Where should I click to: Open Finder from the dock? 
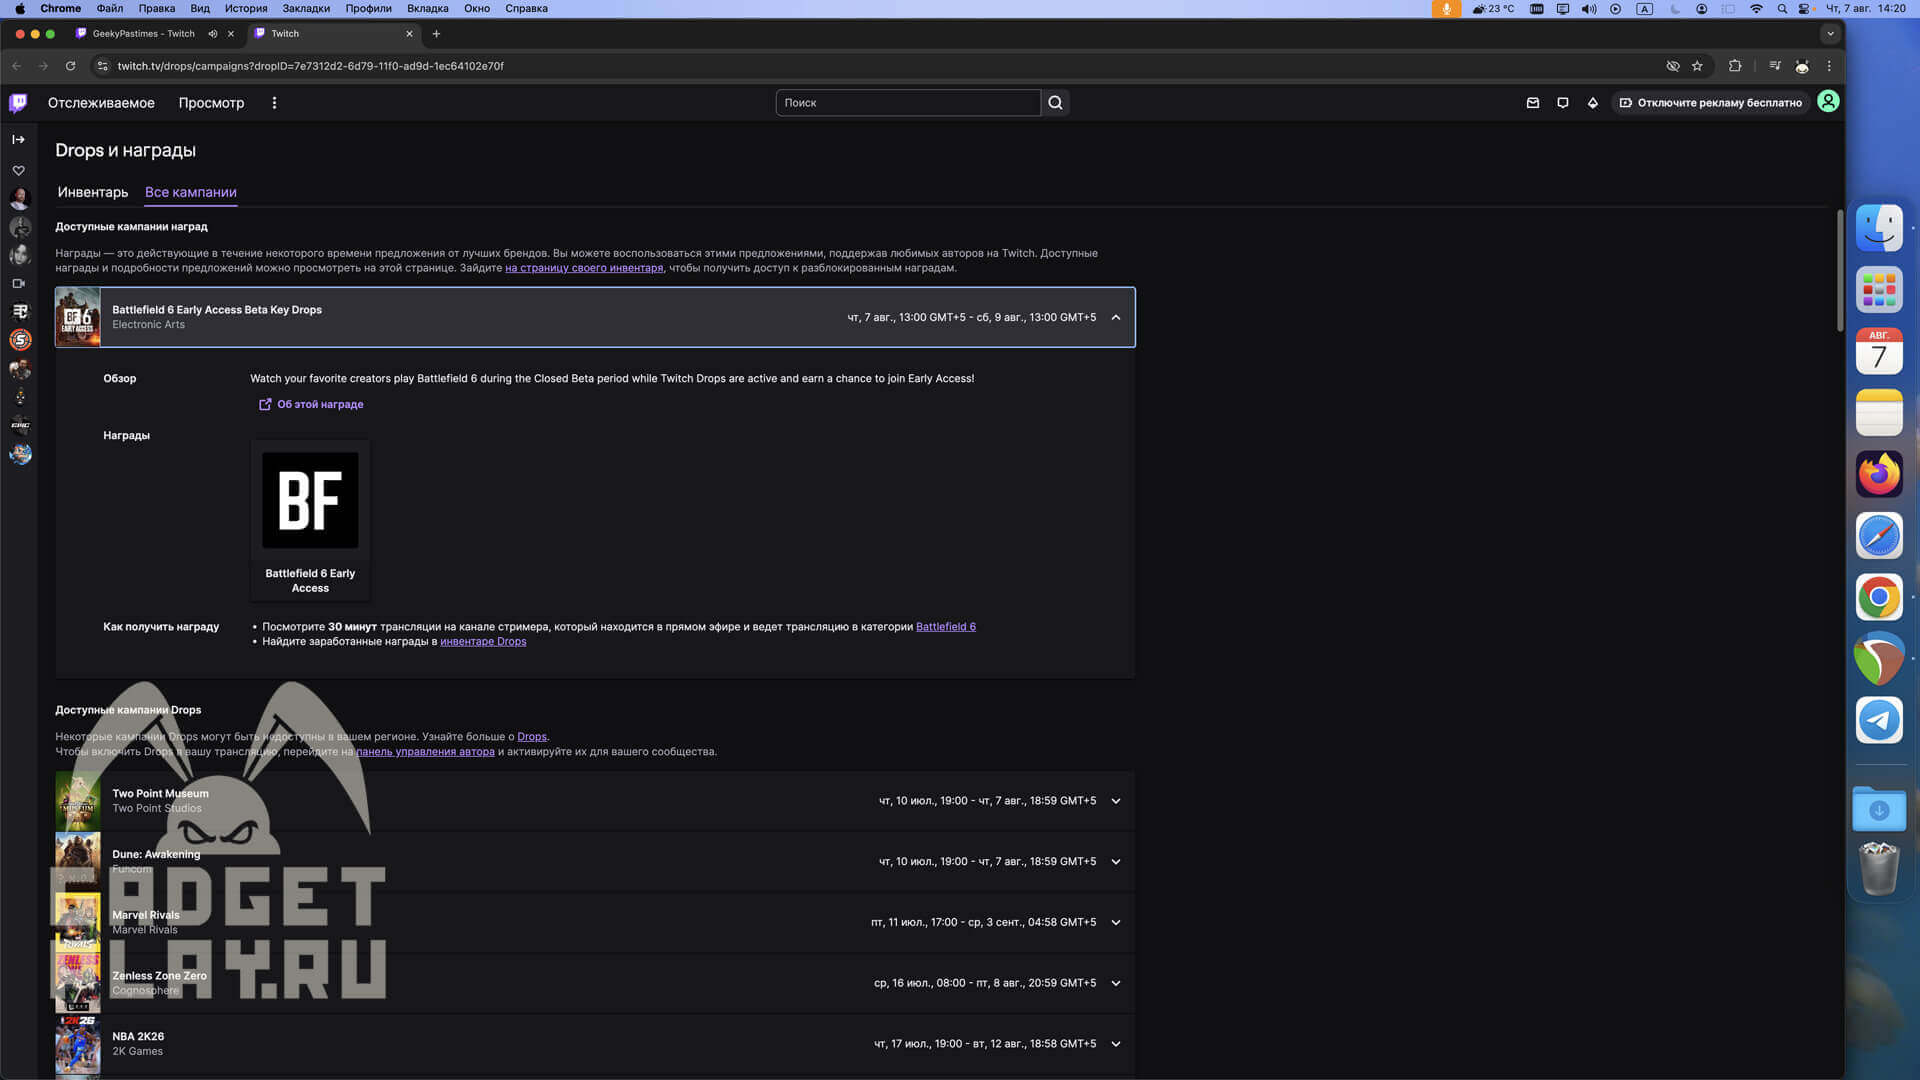[x=1879, y=228]
